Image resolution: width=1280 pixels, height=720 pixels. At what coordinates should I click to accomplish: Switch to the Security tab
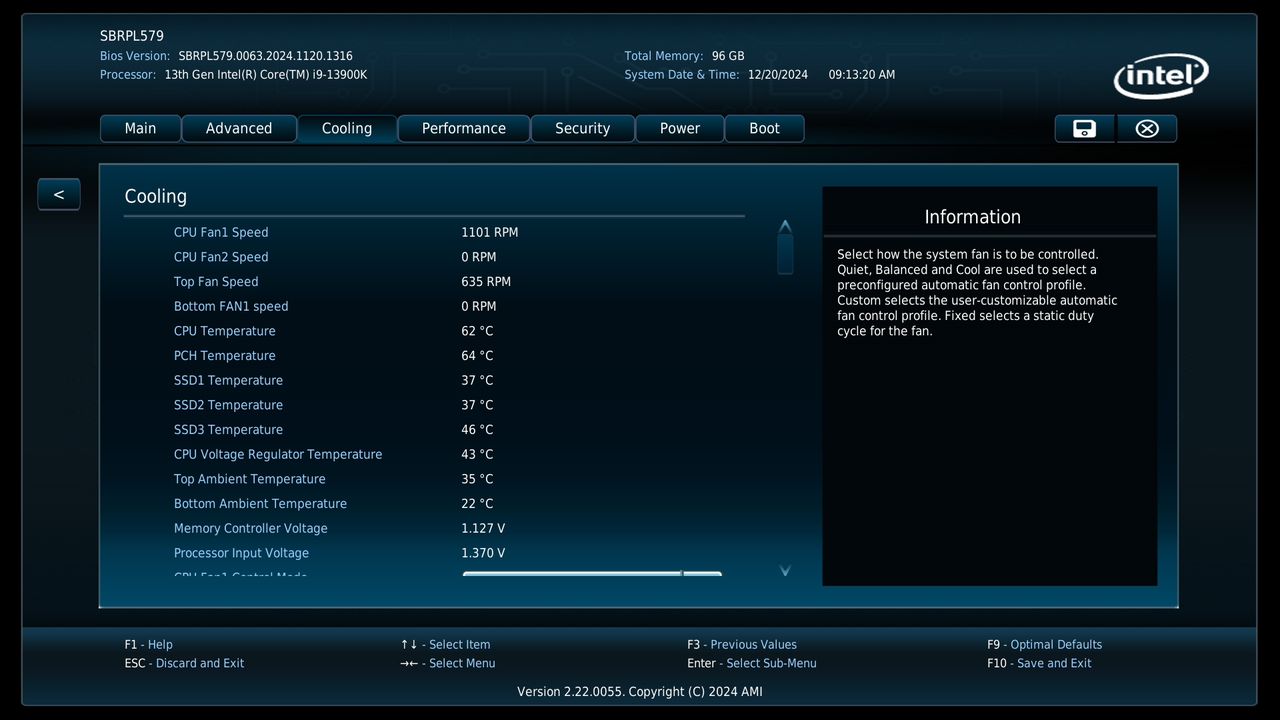coord(583,128)
